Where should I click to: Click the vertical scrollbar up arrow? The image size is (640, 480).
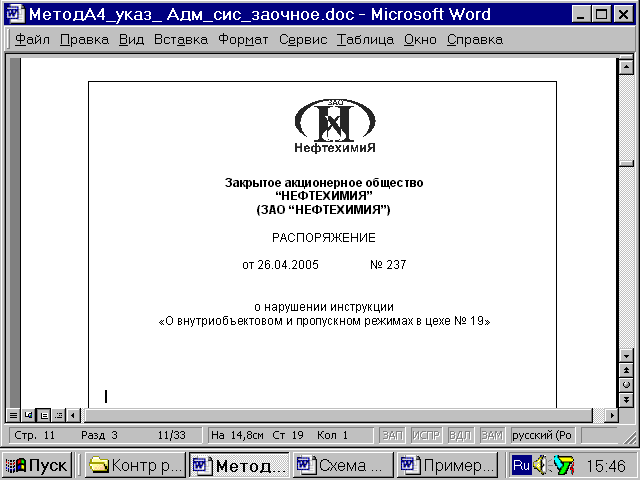(626, 67)
